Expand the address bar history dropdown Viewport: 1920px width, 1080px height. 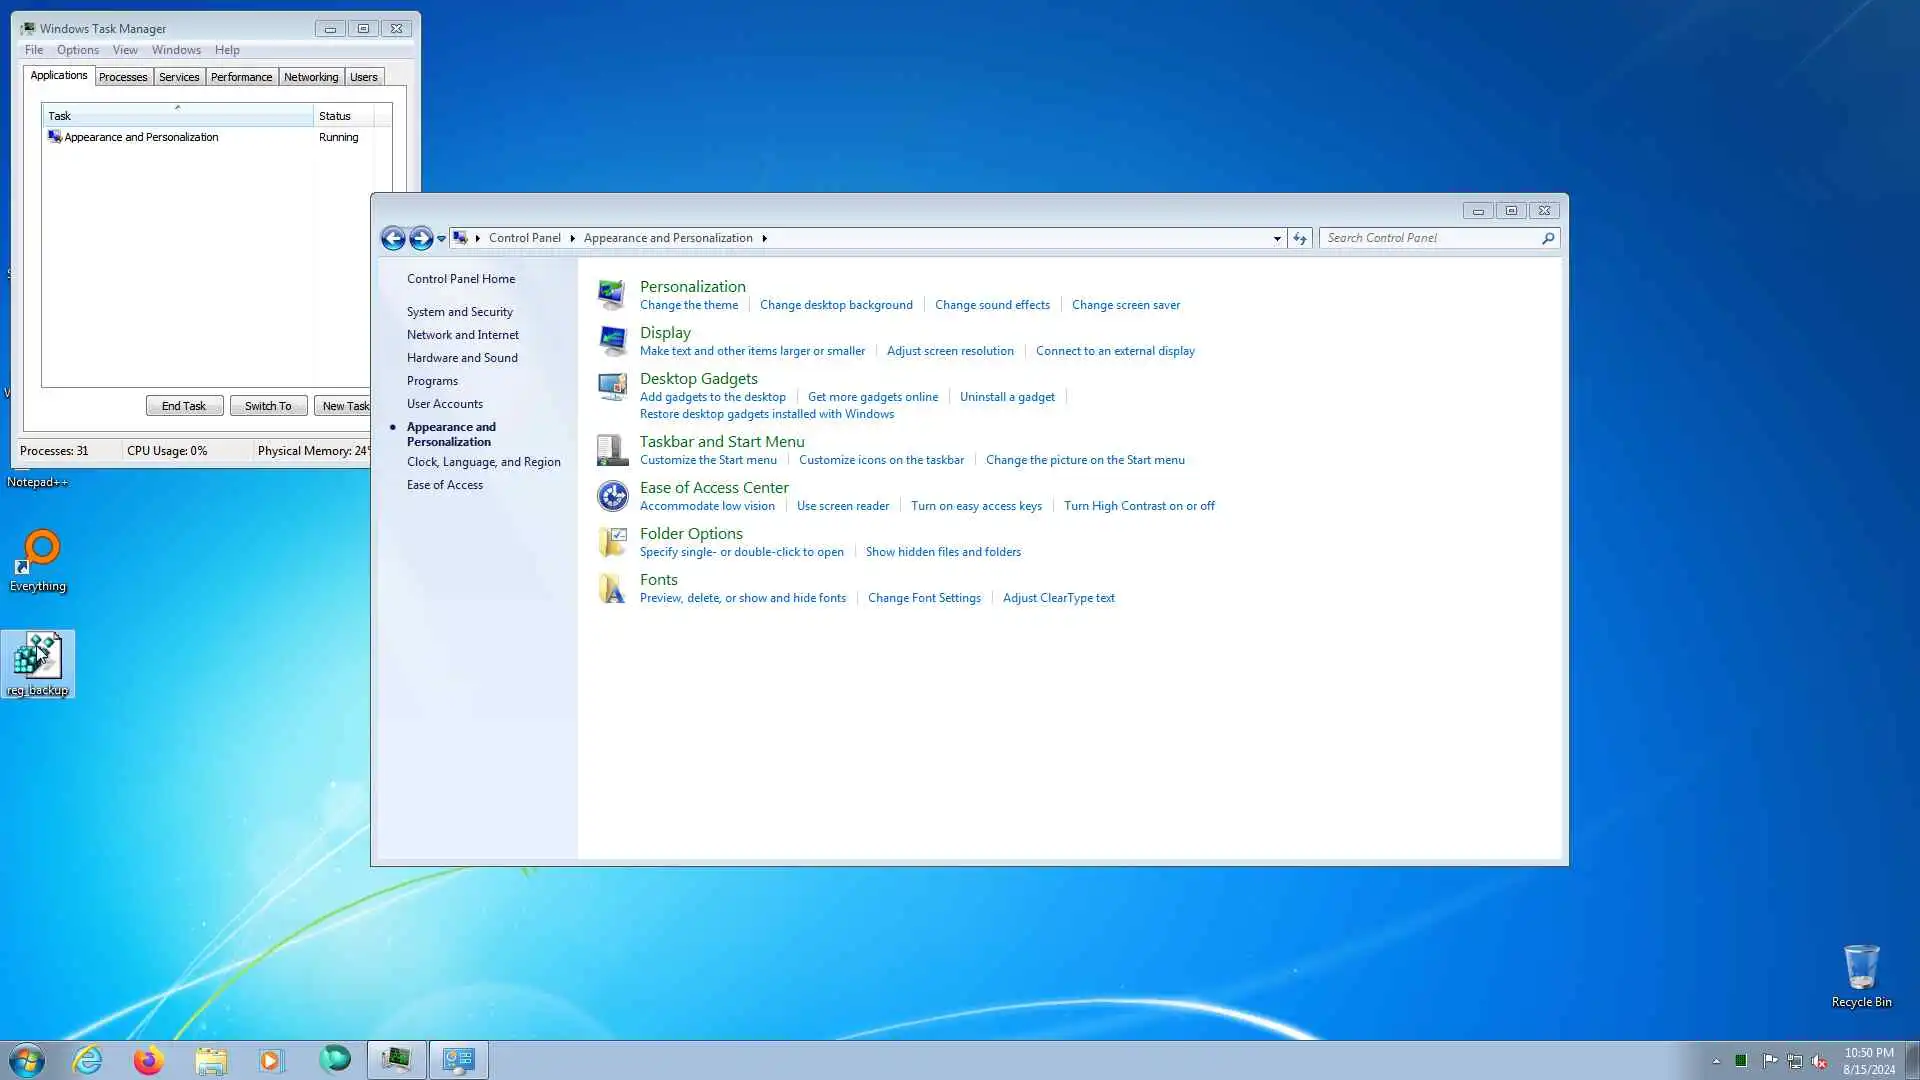click(1277, 238)
